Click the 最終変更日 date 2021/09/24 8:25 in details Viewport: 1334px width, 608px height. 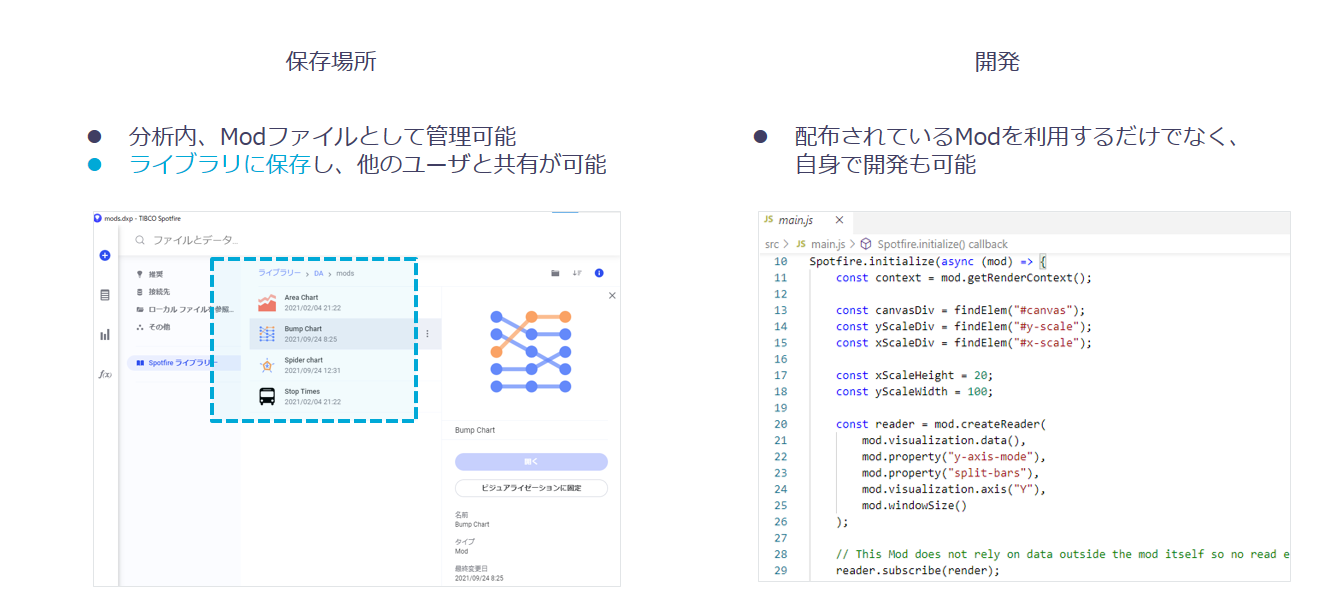pos(479,579)
